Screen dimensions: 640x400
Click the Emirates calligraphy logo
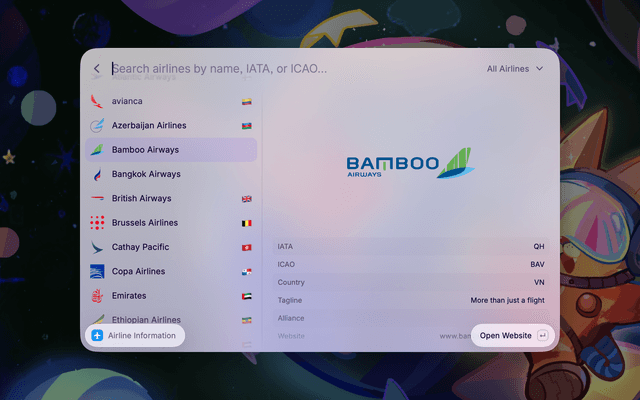click(97, 296)
